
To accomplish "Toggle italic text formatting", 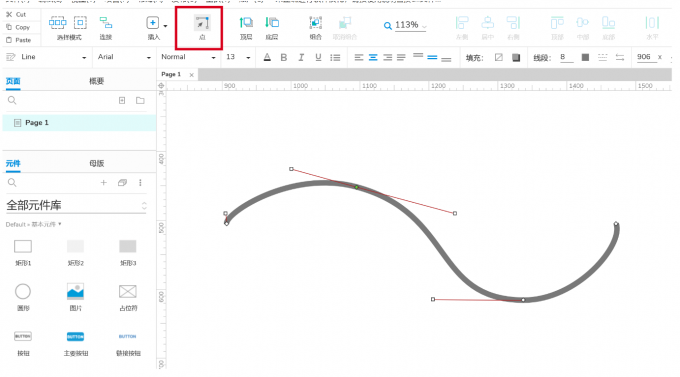I will (x=301, y=57).
